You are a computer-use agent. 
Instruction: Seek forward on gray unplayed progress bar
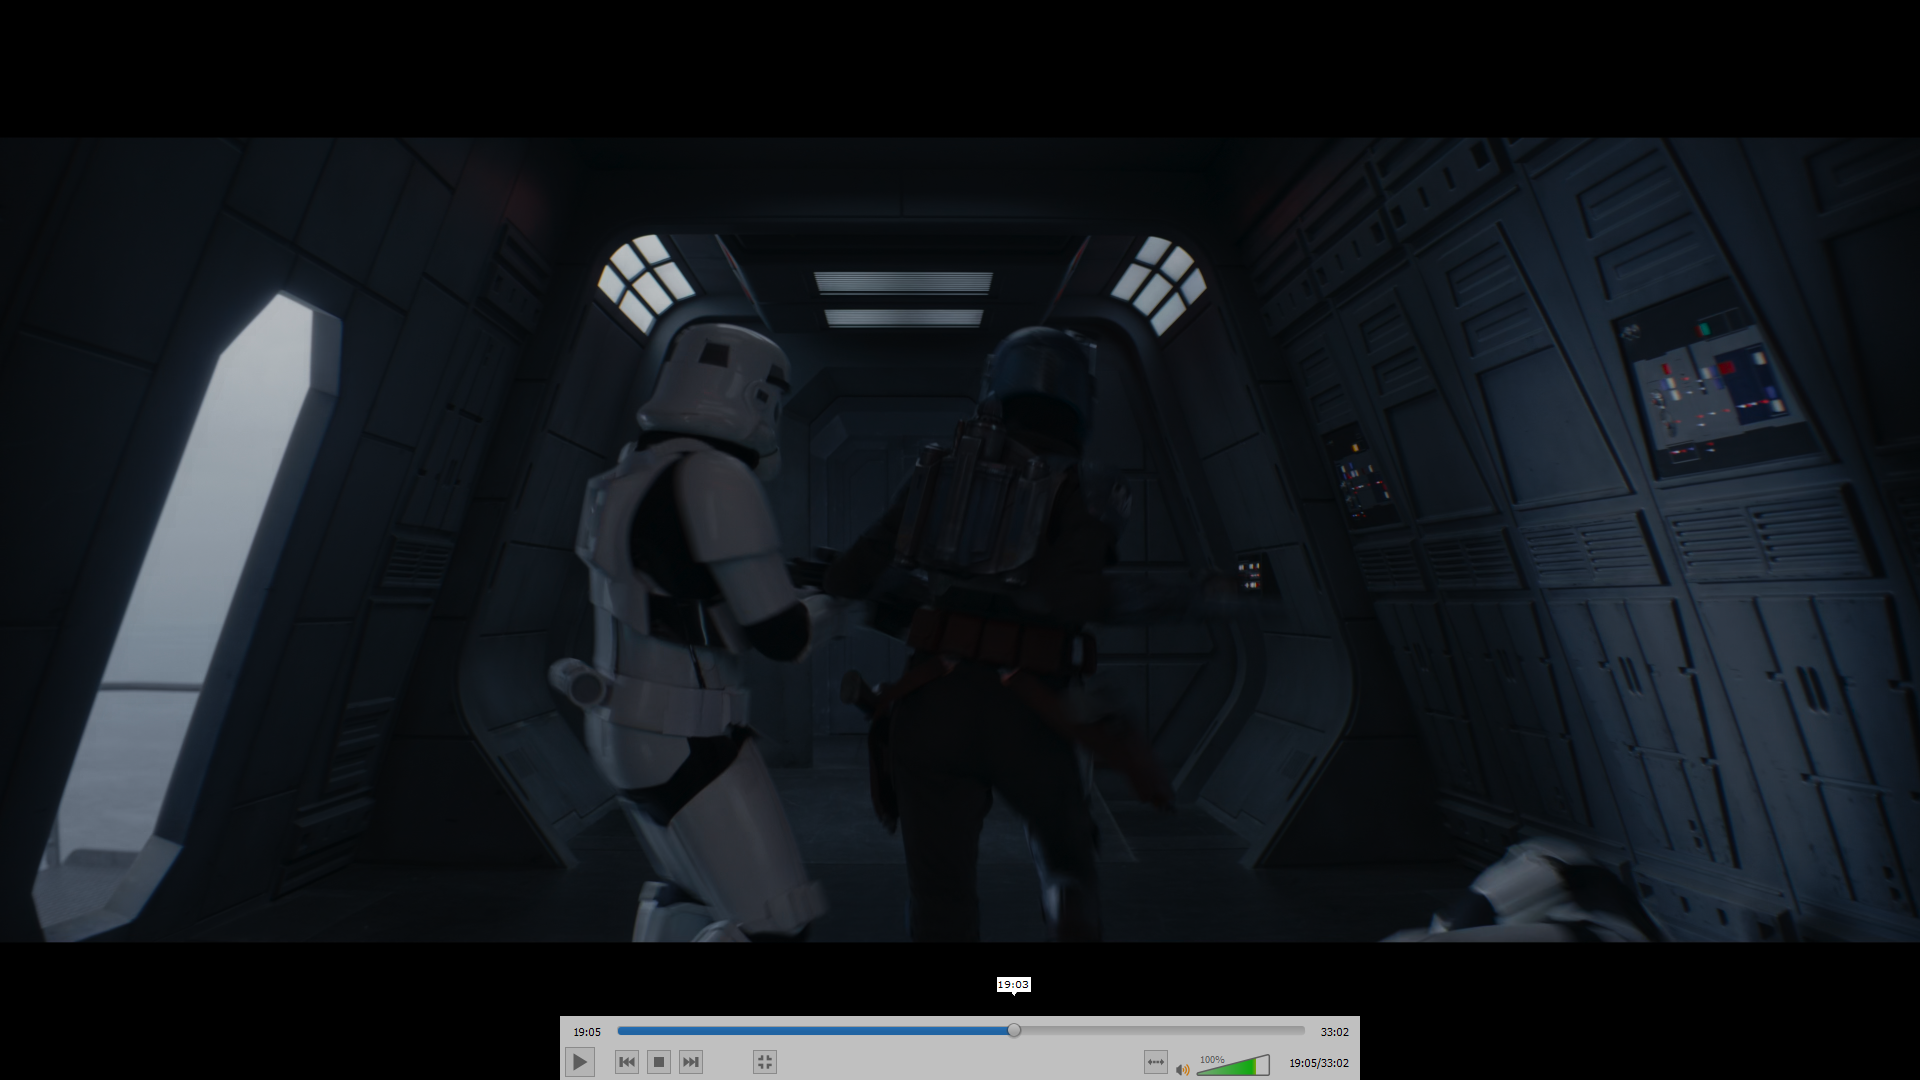click(1160, 1030)
